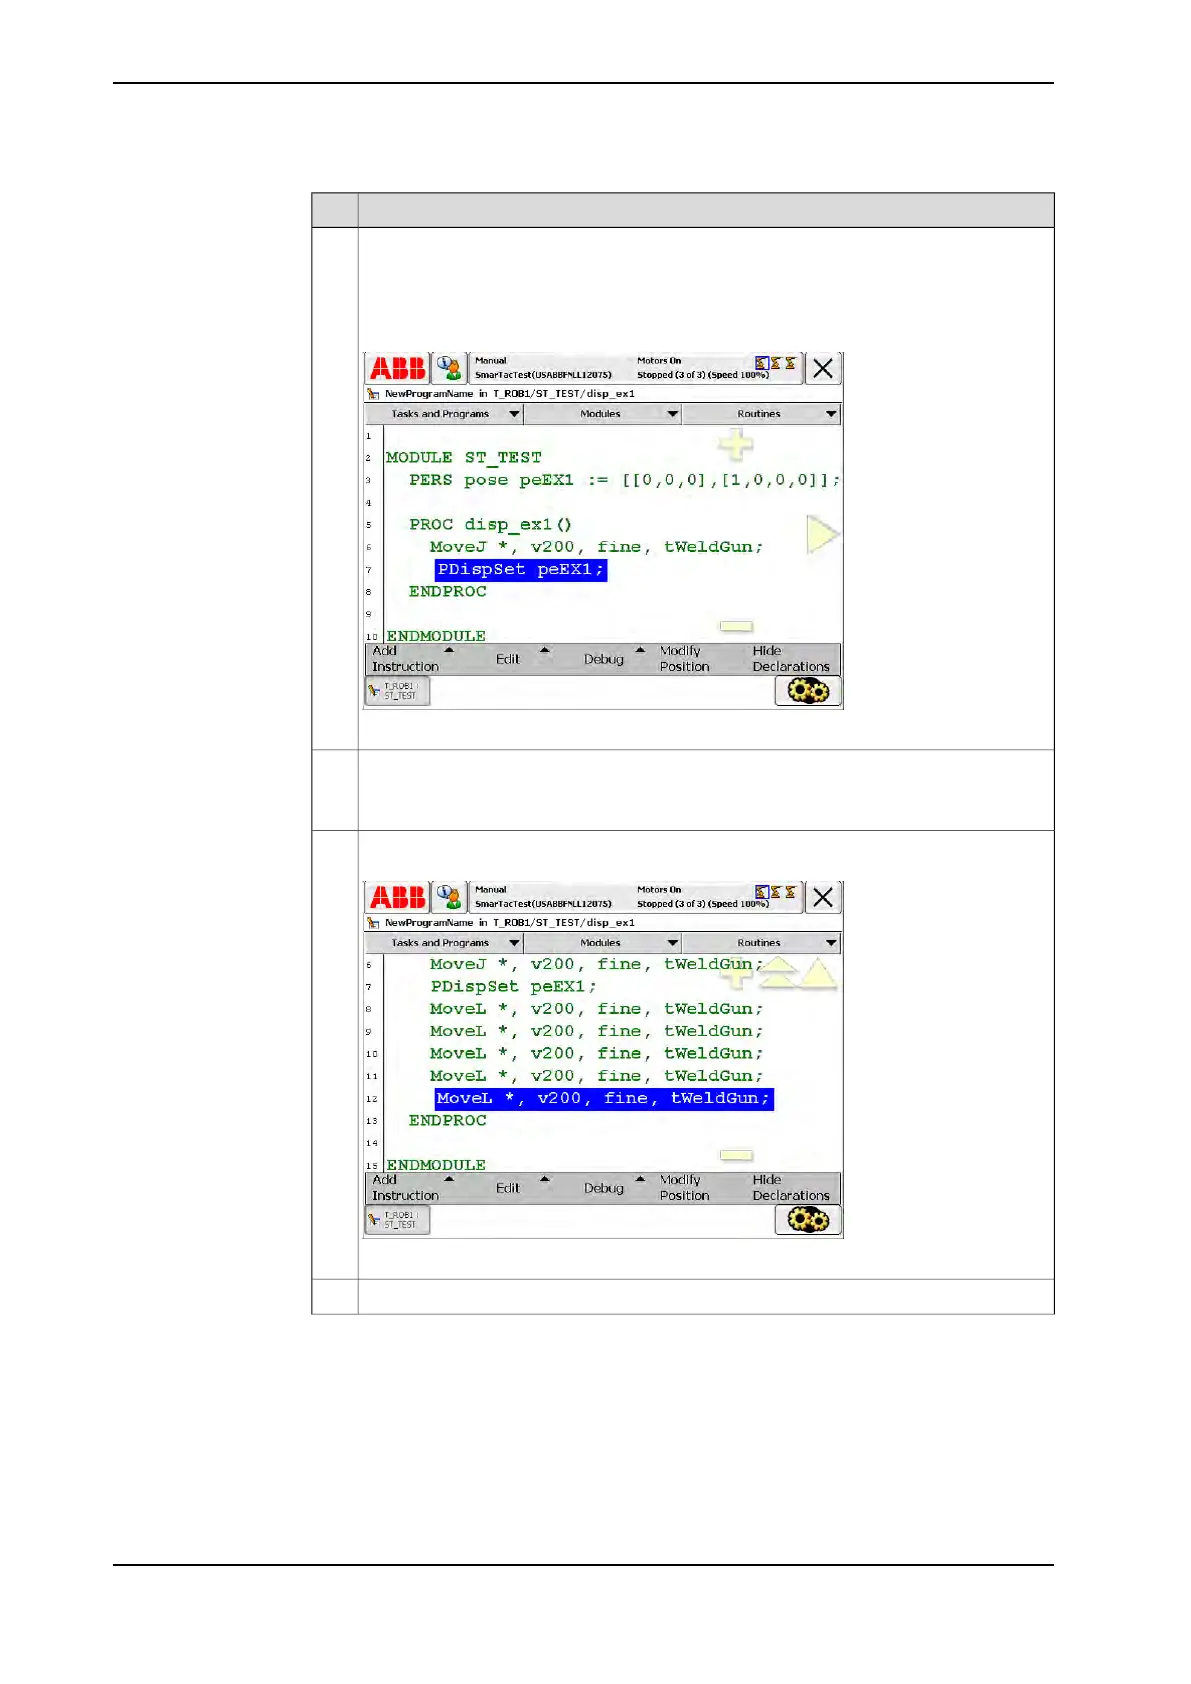The height and width of the screenshot is (1684, 1191).
Task: Select non-highlighted PDispSet peEX1 in MoveL screen
Action: tap(513, 987)
